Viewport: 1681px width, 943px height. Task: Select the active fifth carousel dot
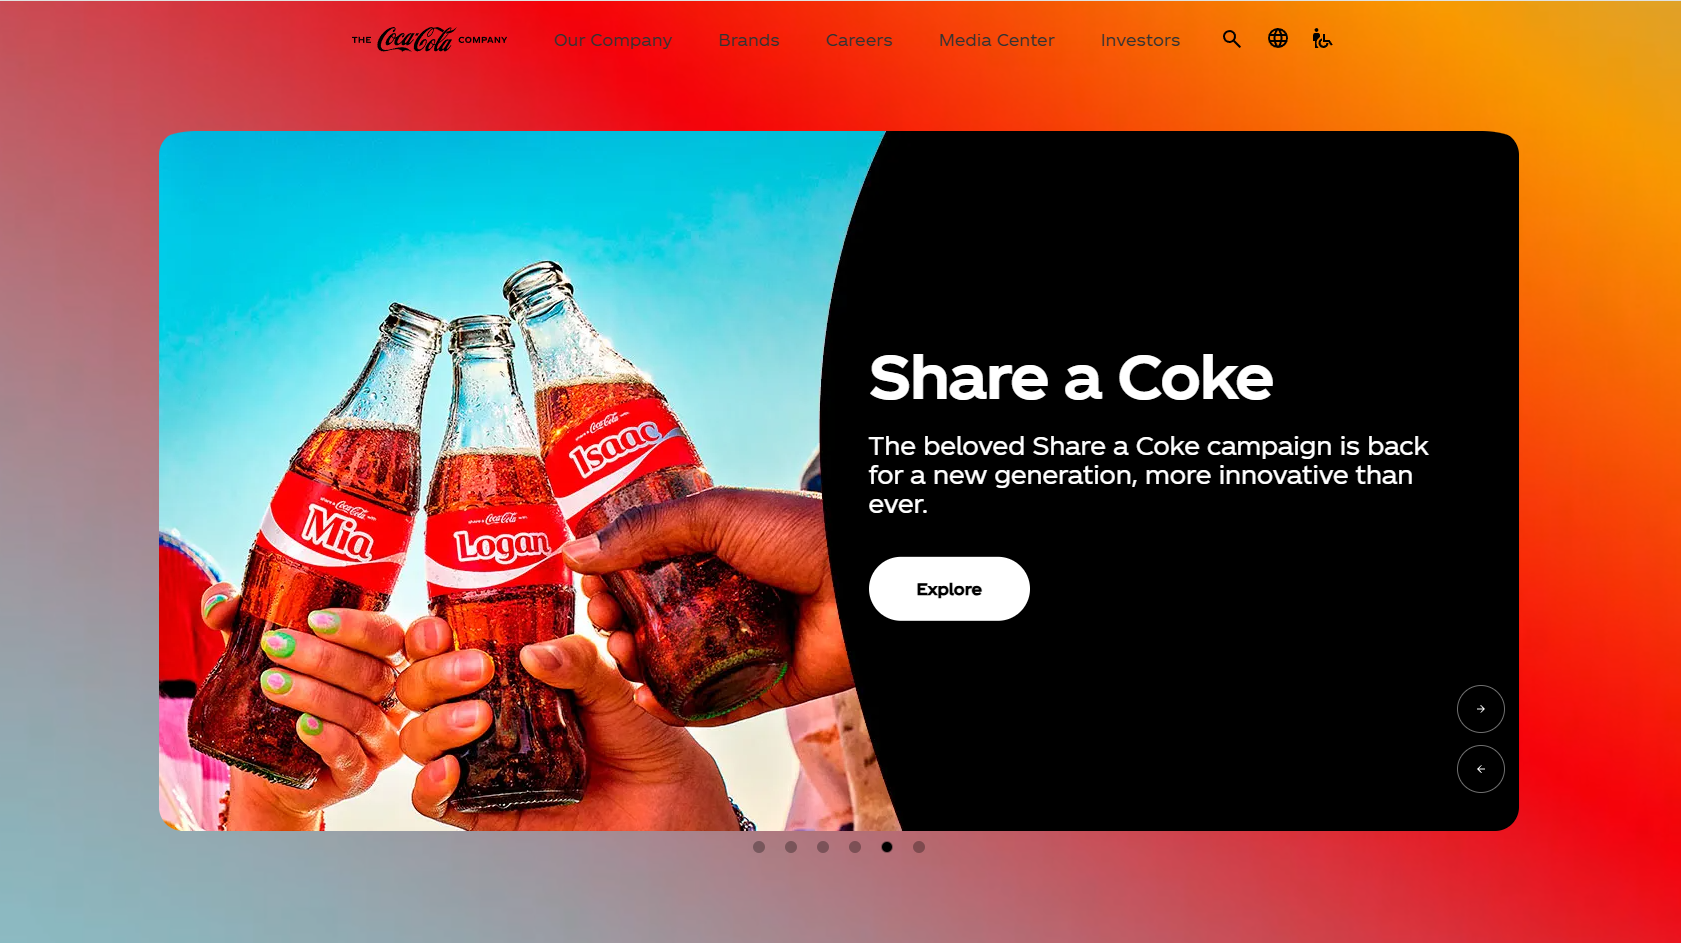pyautogui.click(x=887, y=847)
